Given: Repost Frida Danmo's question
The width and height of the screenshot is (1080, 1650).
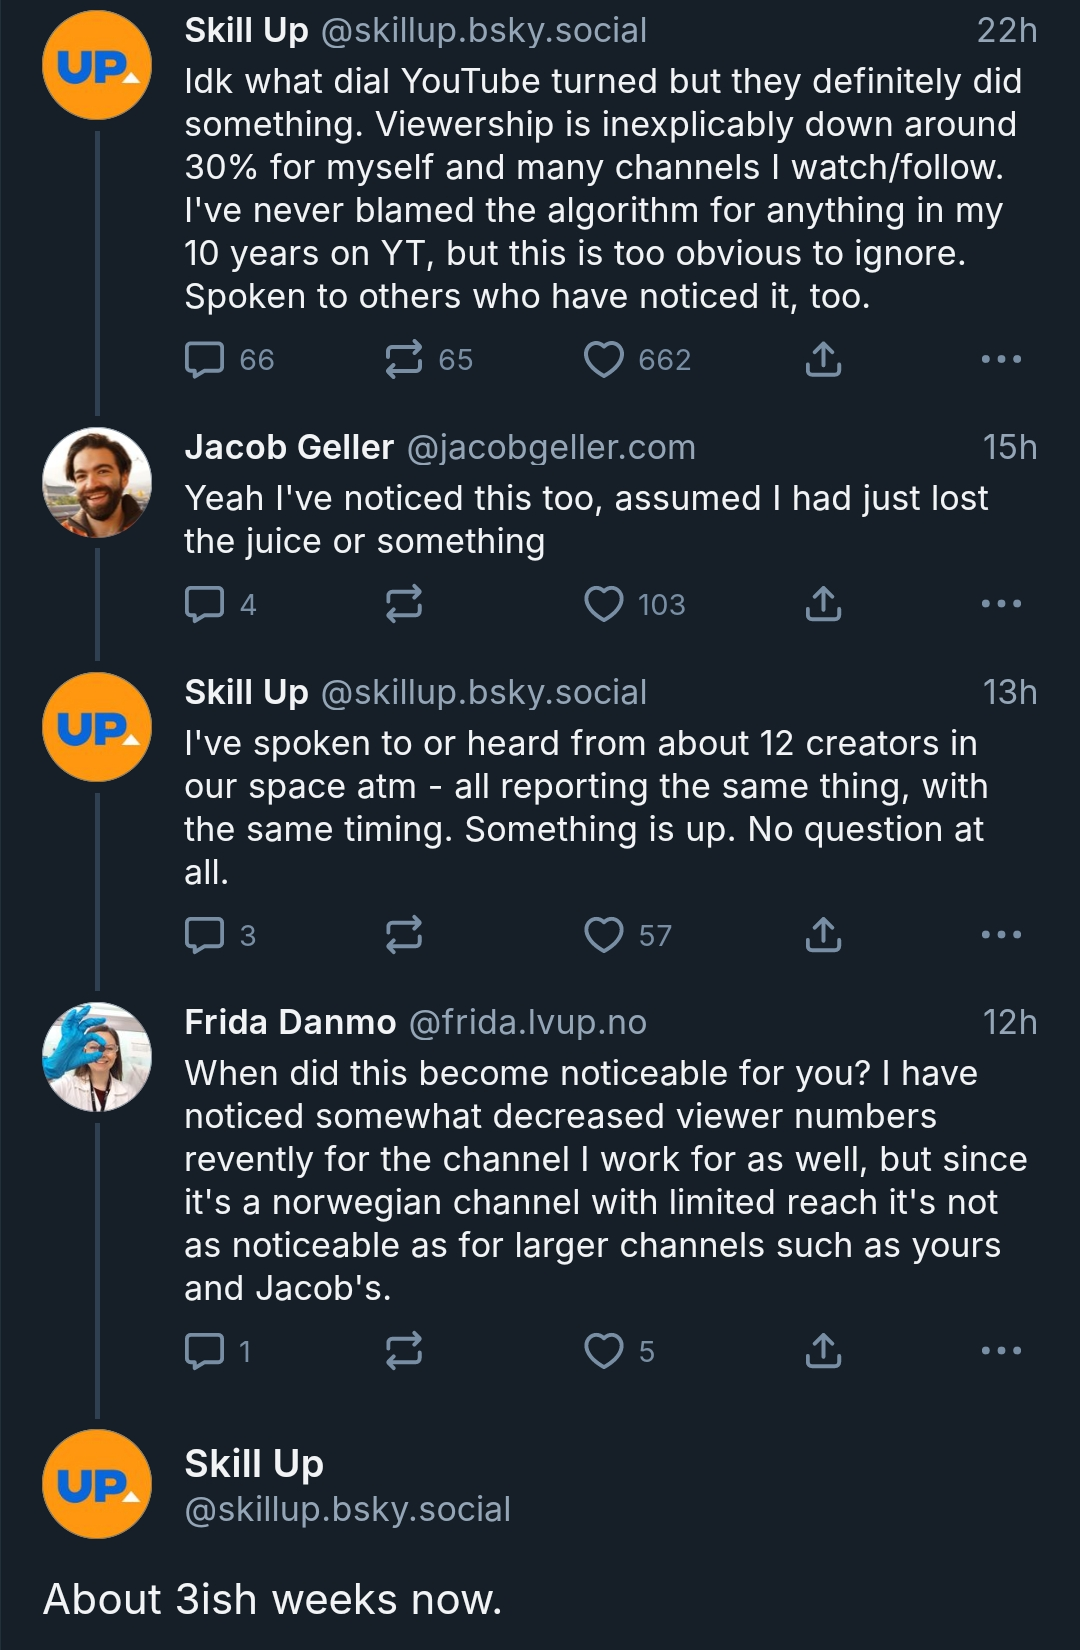Looking at the screenshot, I should coord(404,1351).
